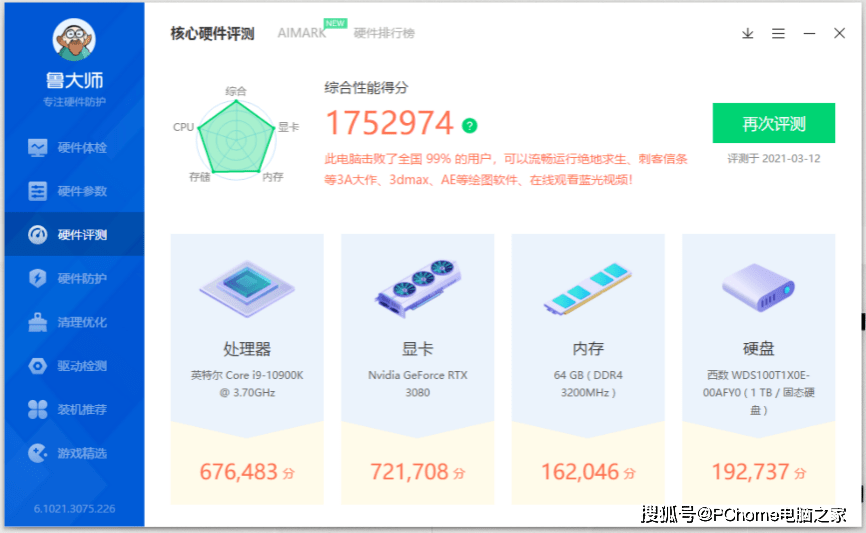Open 游戏精选 sidebar icon
The width and height of the screenshot is (866, 533).
(38, 453)
